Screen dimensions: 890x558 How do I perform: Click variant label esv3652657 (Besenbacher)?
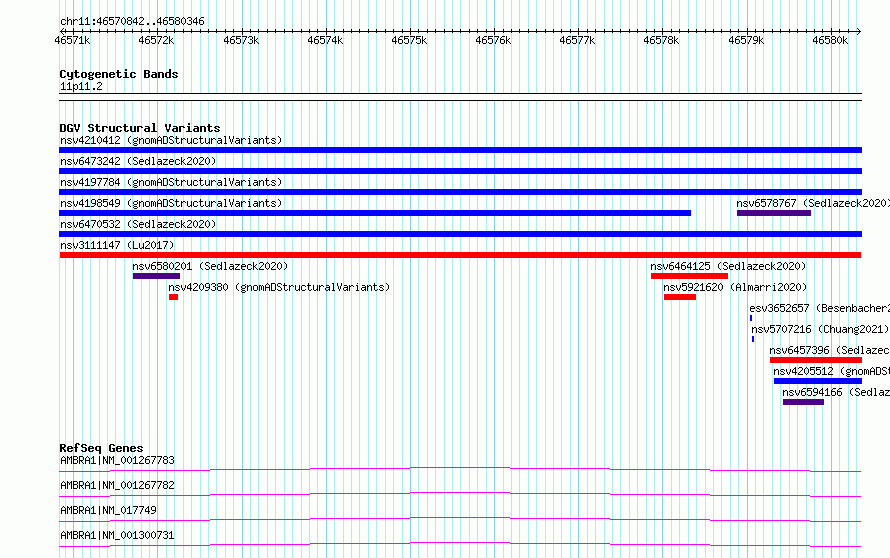click(820, 308)
